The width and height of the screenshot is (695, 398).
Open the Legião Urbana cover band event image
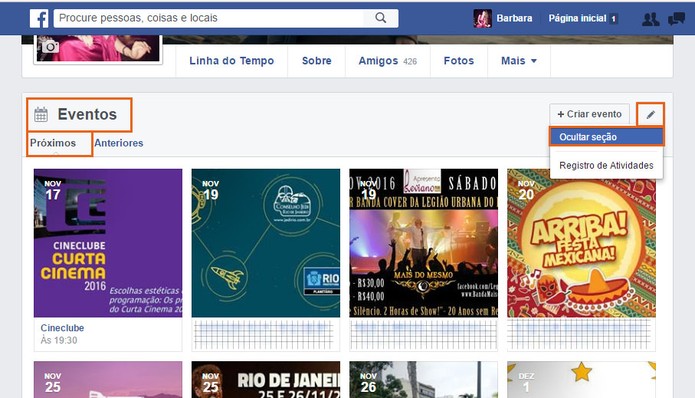click(x=423, y=243)
